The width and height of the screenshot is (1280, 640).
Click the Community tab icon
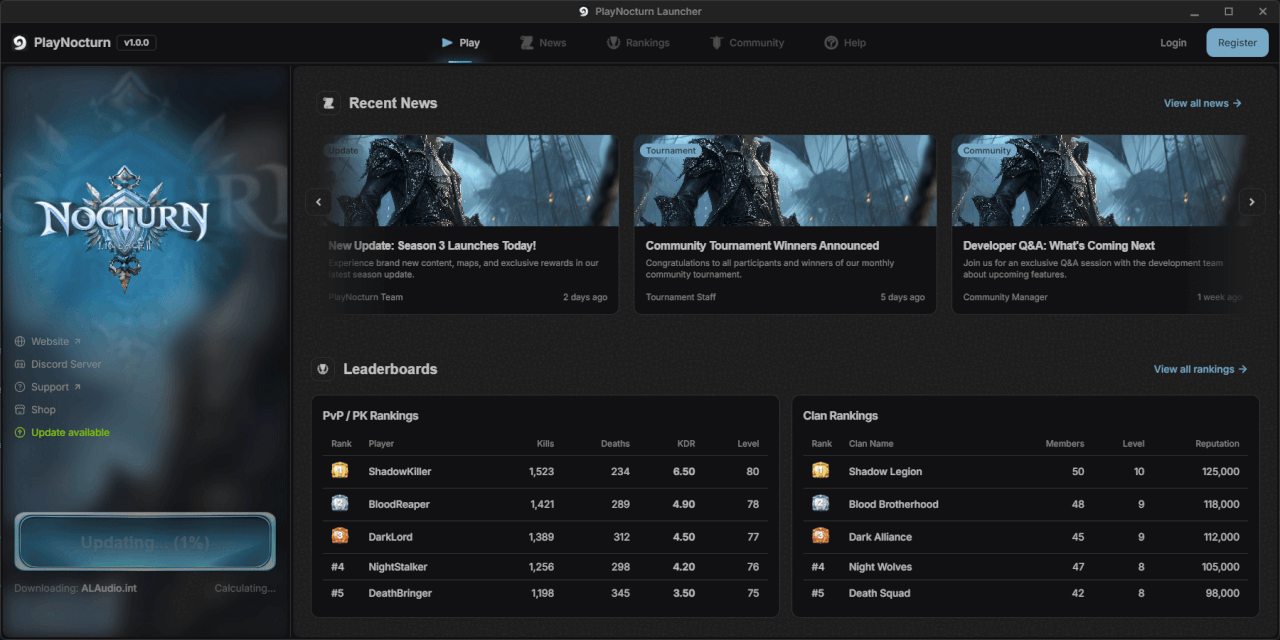pyautogui.click(x=716, y=43)
